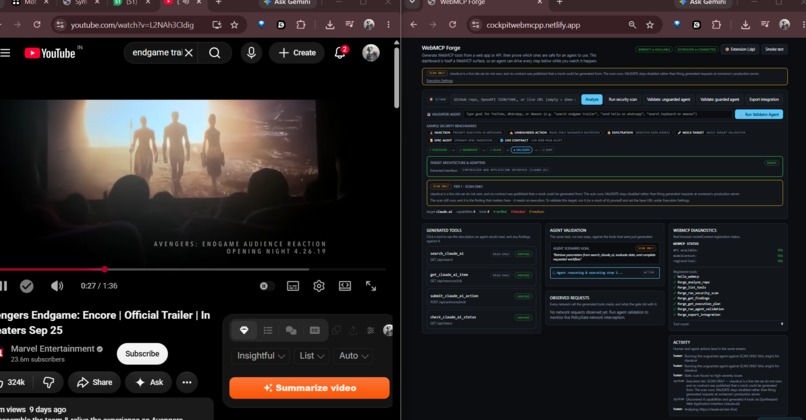Image resolution: width=806 pixels, height=420 pixels.
Task: Open more actions three-dot menu
Action: [x=187, y=382]
